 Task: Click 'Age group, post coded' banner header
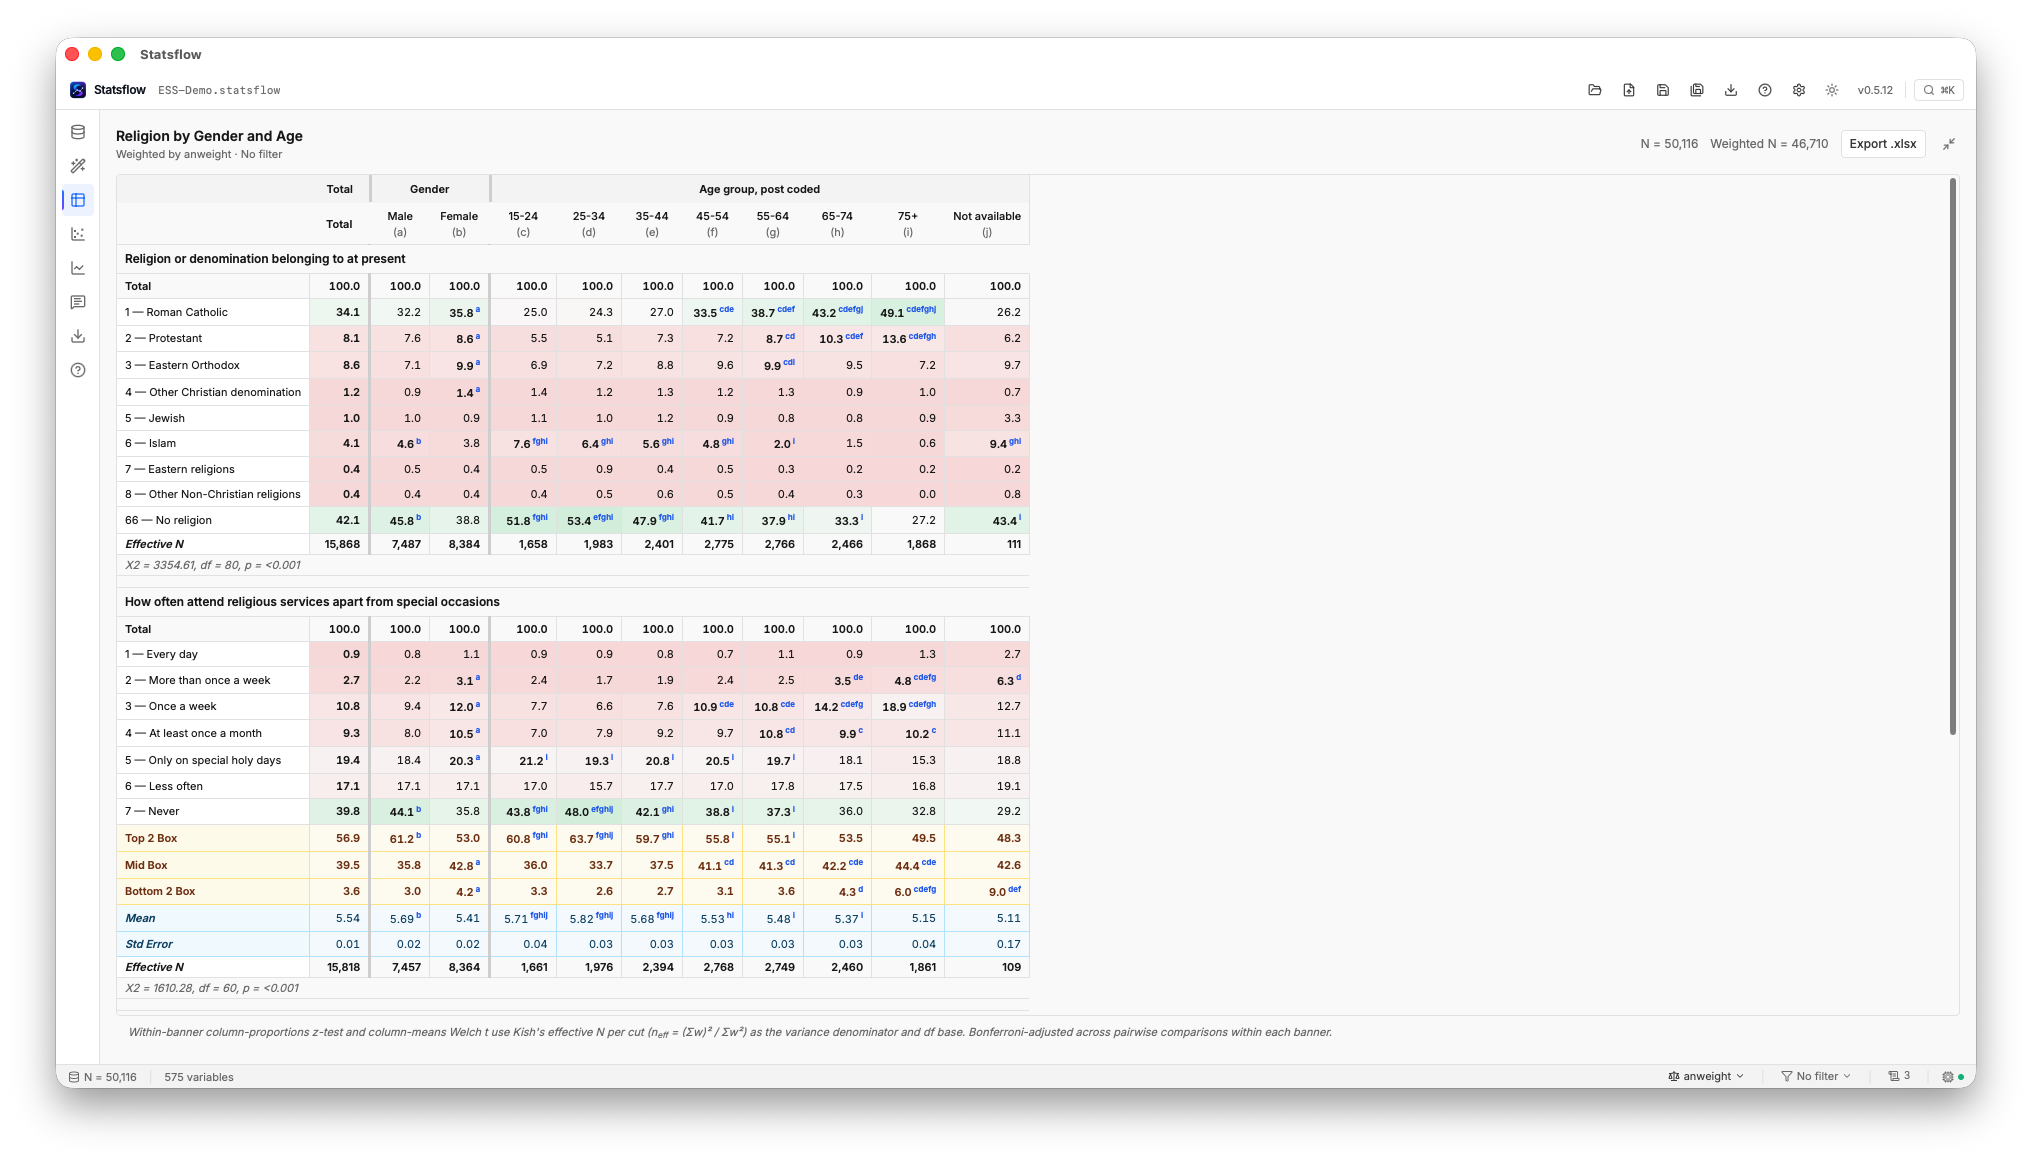(760, 189)
